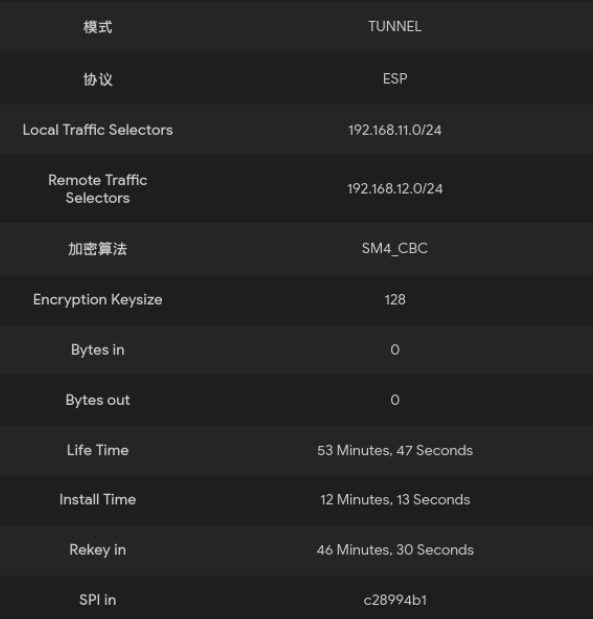Screen dimensions: 593x619
Task: Click the c28994b1 SPI value
Action: click(395, 600)
